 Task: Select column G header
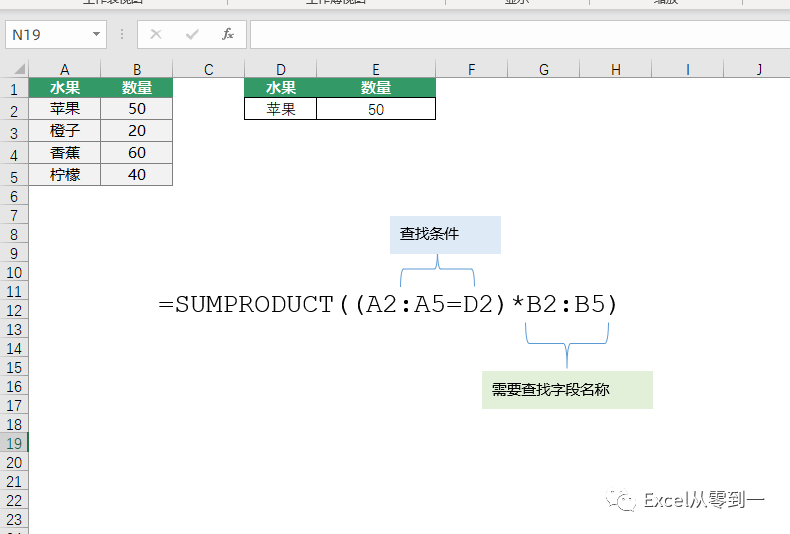[x=544, y=69]
